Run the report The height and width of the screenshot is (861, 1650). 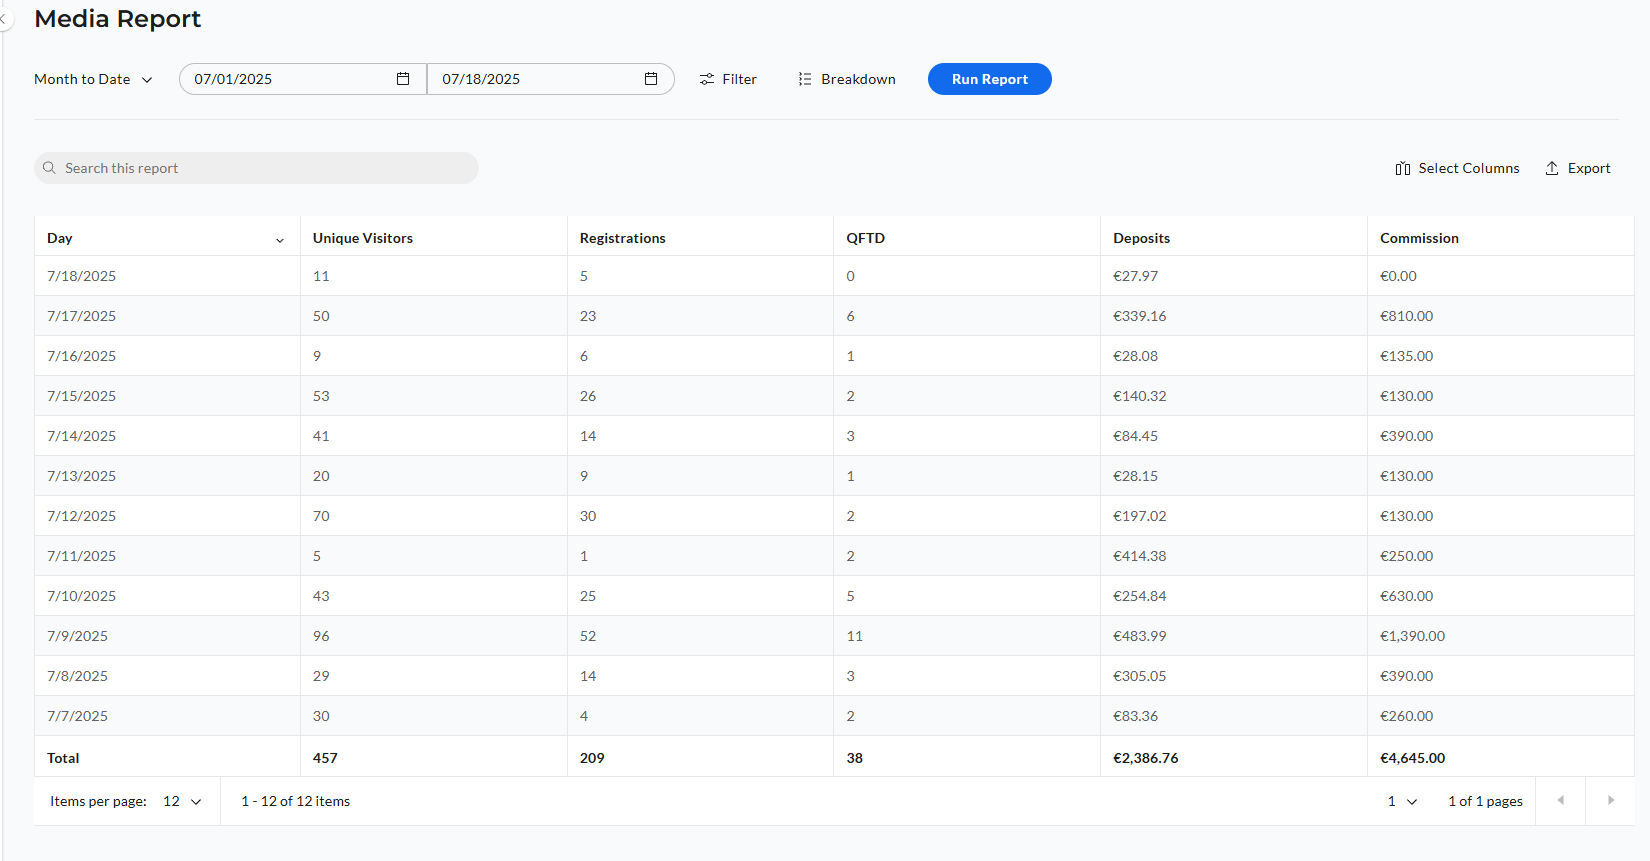(x=989, y=79)
